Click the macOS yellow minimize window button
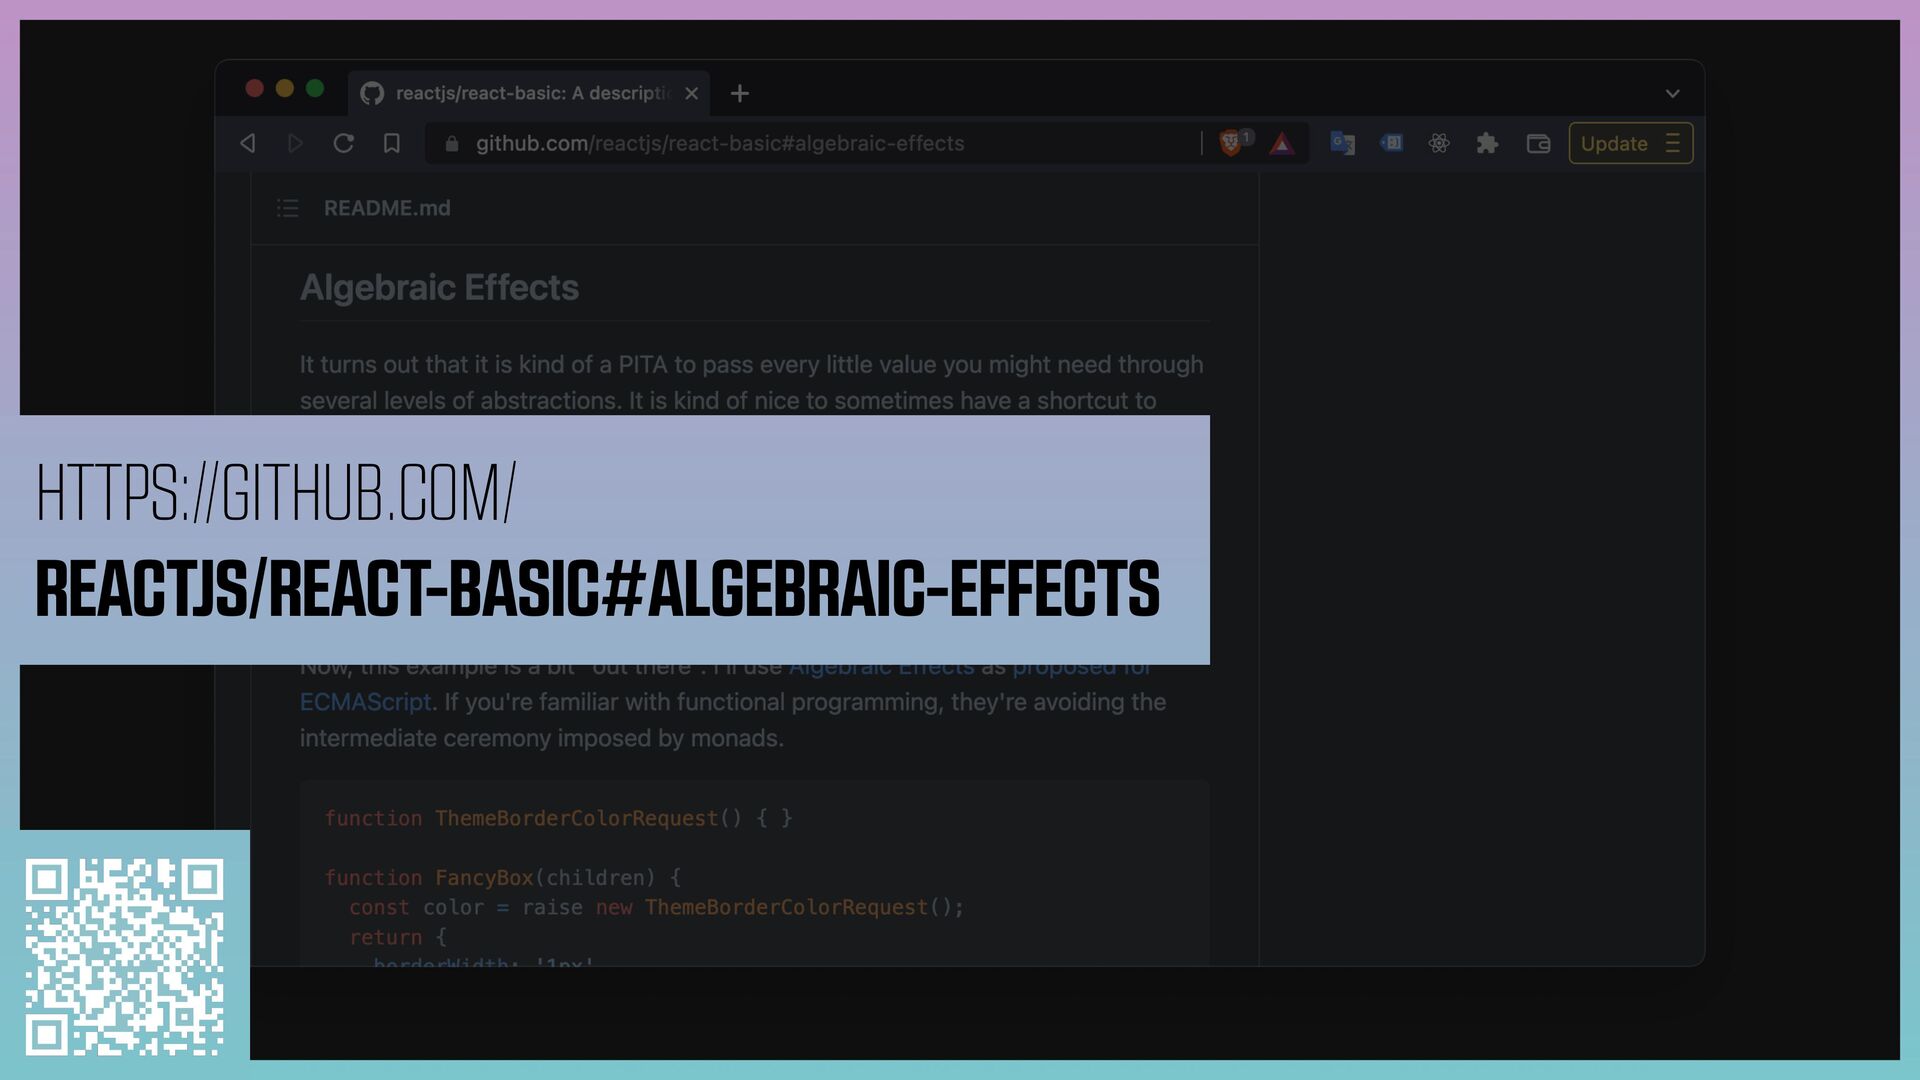 (x=285, y=88)
